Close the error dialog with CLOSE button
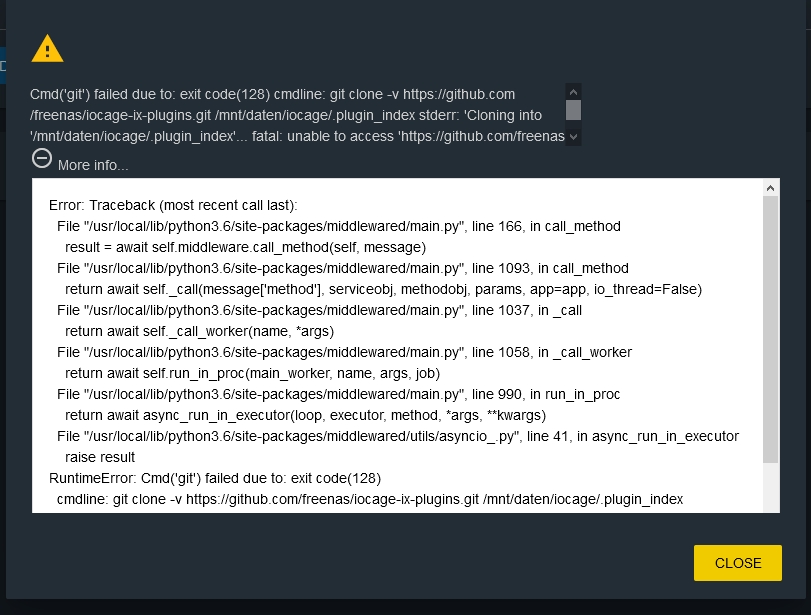 coord(738,563)
